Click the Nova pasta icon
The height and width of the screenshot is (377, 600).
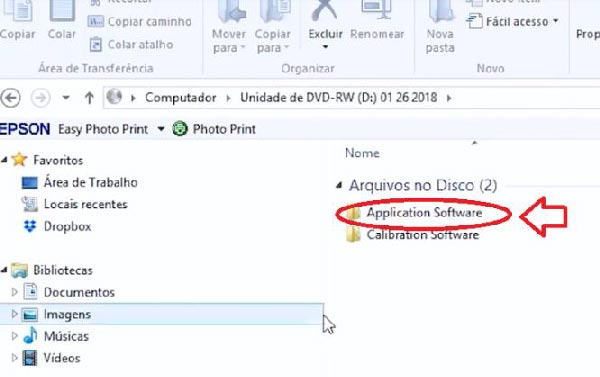[x=440, y=11]
